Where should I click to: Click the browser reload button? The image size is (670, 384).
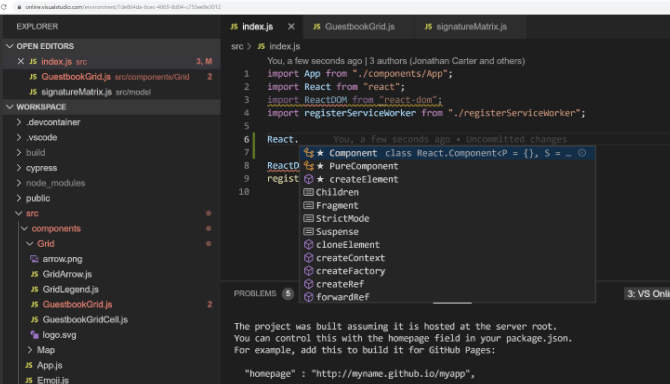4,7
